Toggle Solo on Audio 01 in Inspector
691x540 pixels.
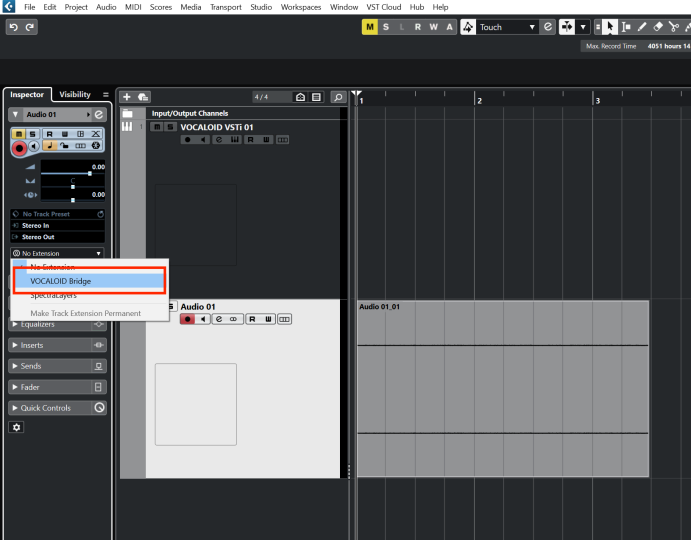32,134
